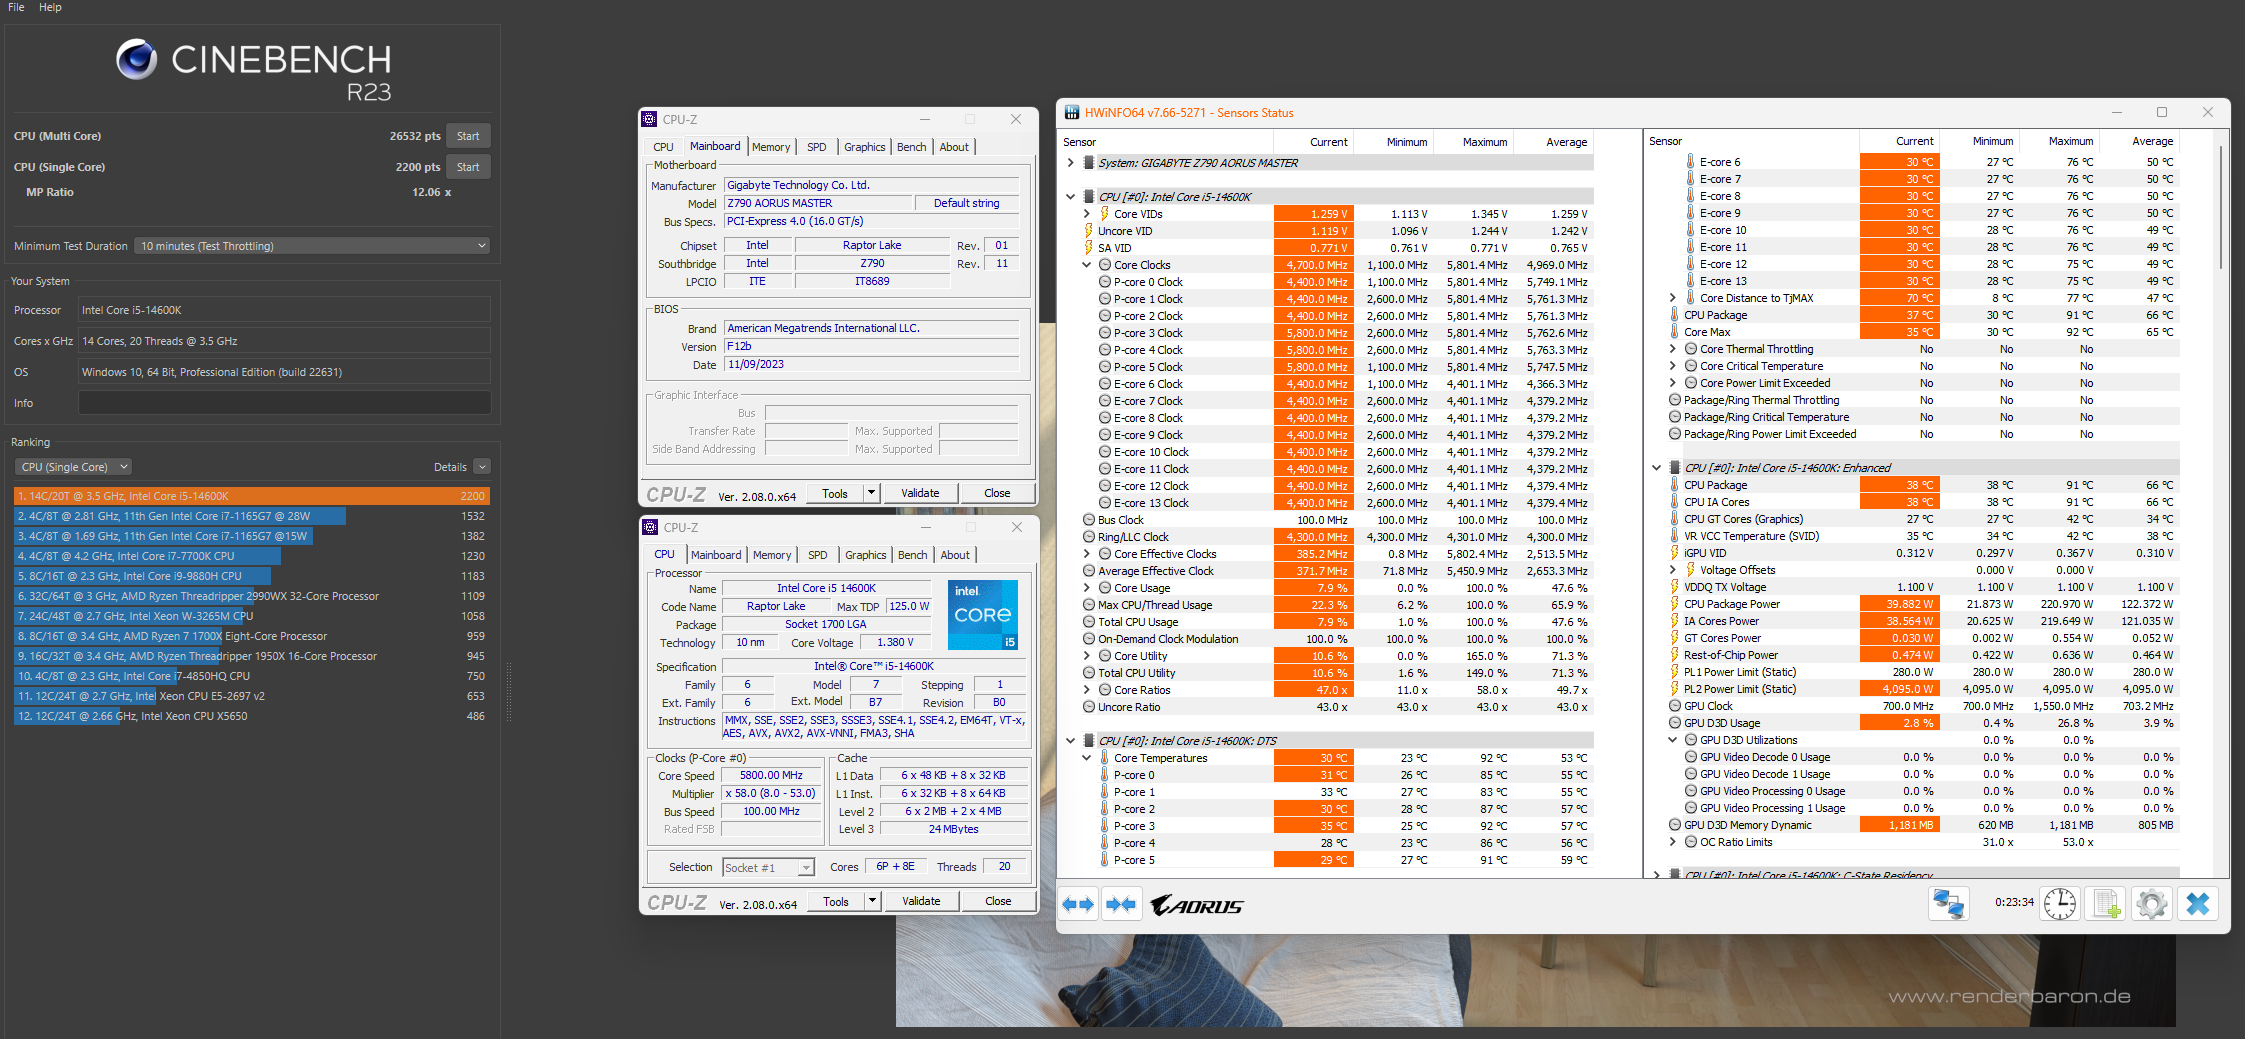Expand Core Thermal Throttling sensor group
Viewport: 2245px width, 1039px height.
1672,349
